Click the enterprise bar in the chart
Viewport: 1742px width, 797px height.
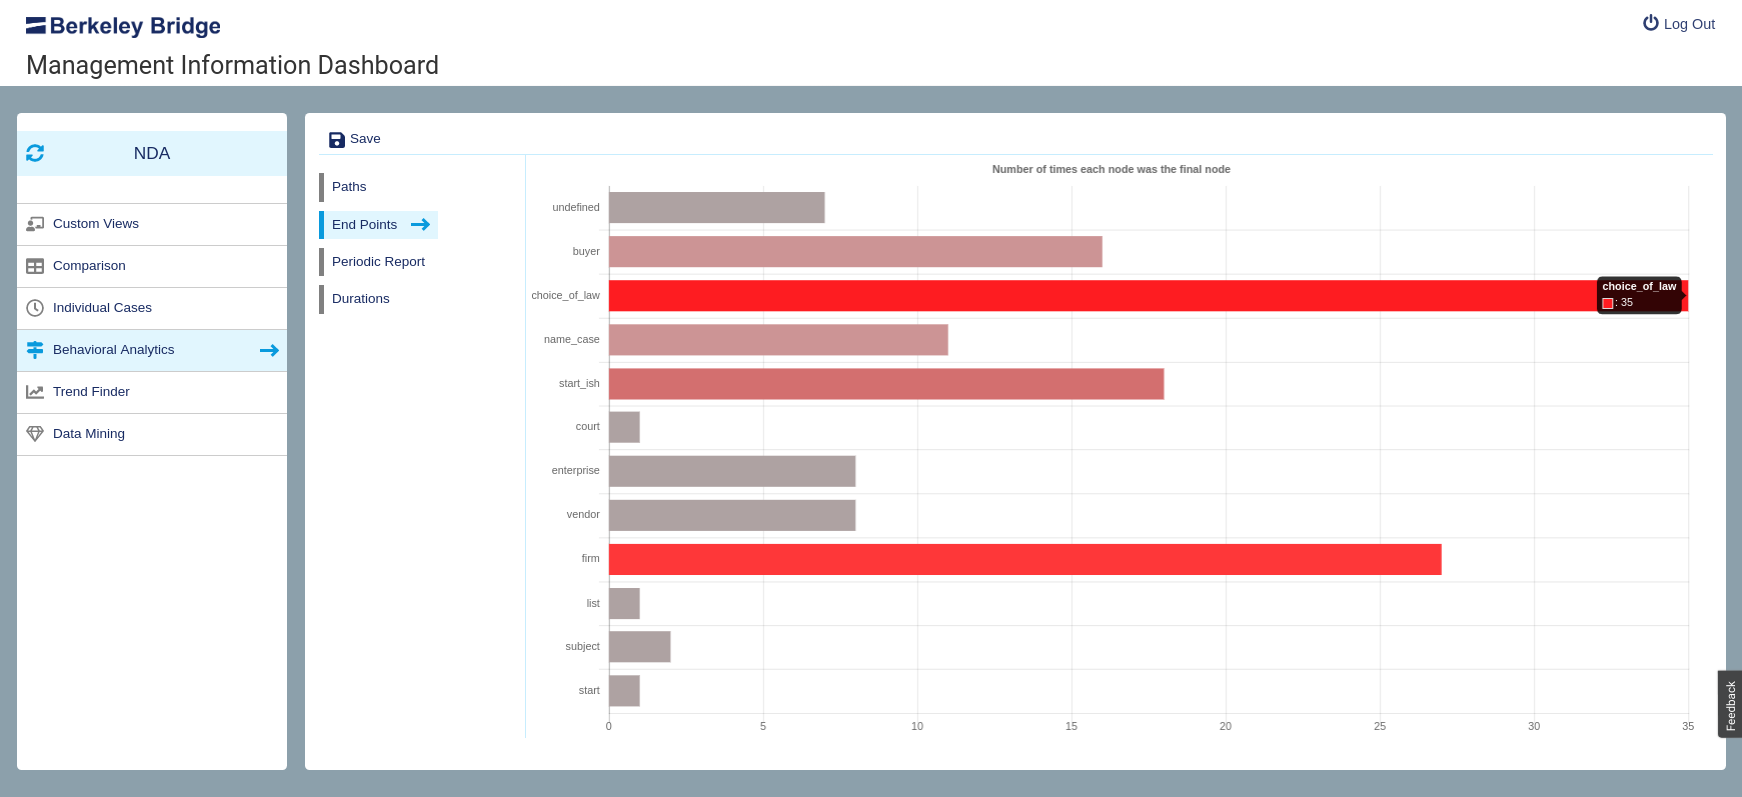[732, 472]
